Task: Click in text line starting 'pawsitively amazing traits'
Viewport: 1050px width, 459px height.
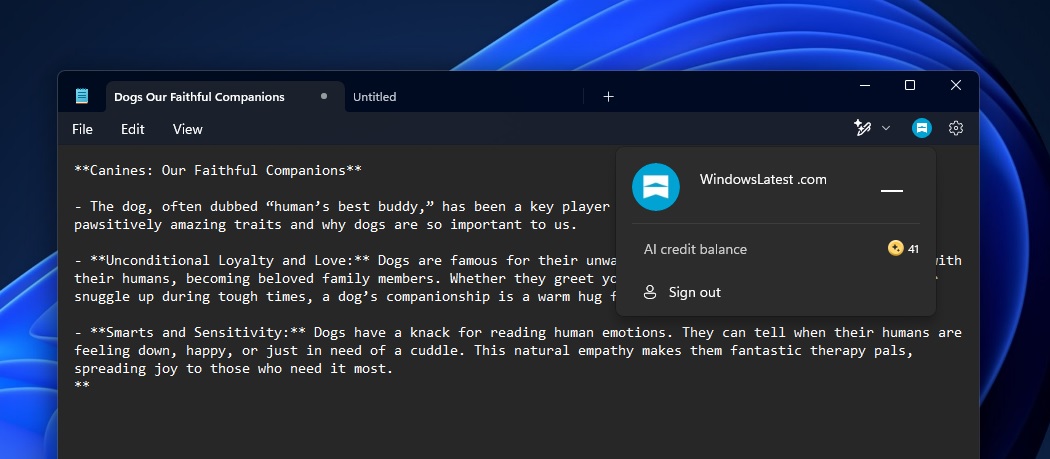Action: click(325, 224)
